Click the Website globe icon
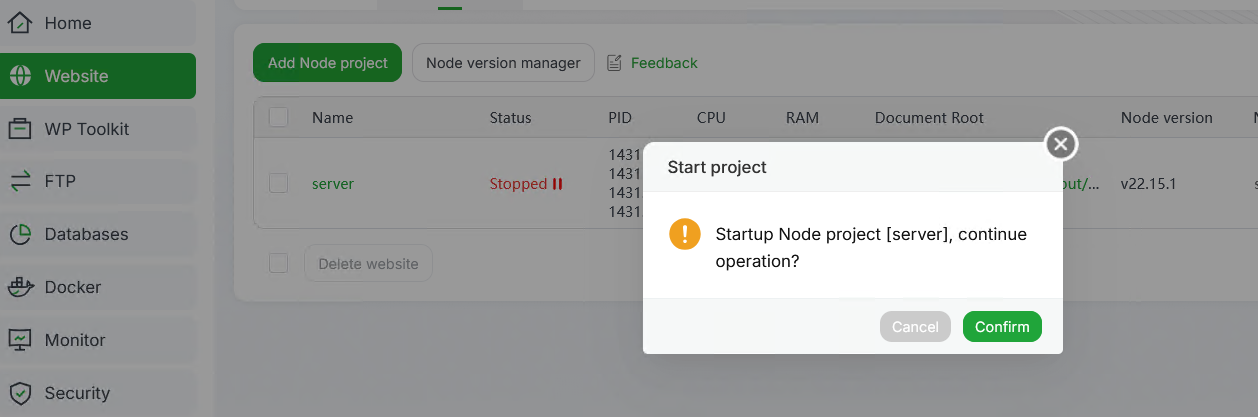Viewport: 1258px width, 417px height. coord(20,76)
